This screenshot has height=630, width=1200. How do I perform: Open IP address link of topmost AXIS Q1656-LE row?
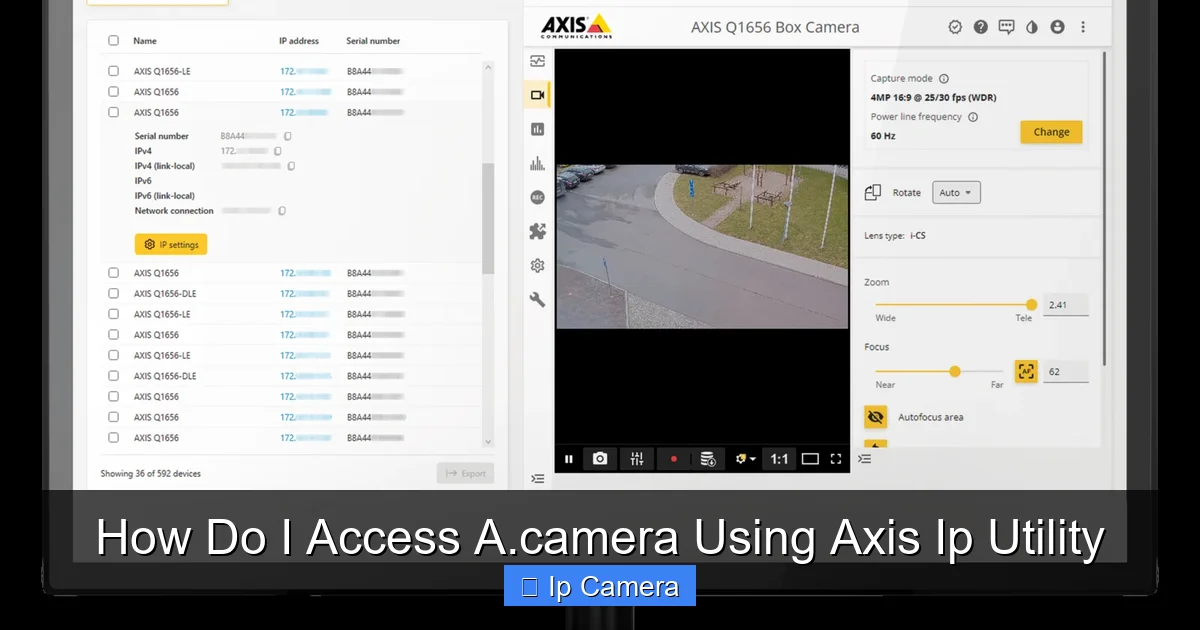click(x=305, y=71)
